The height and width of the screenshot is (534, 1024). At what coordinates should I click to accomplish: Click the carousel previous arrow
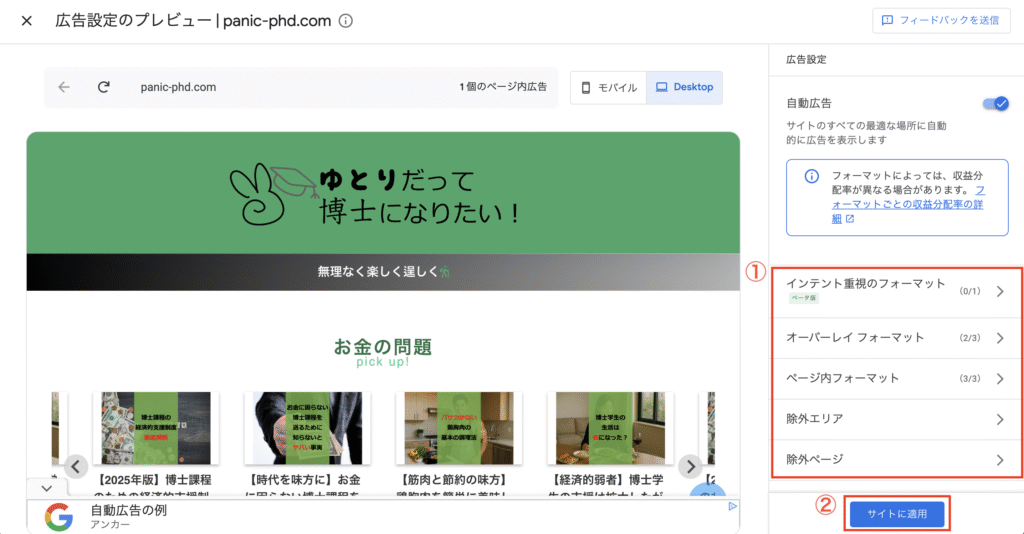(76, 466)
